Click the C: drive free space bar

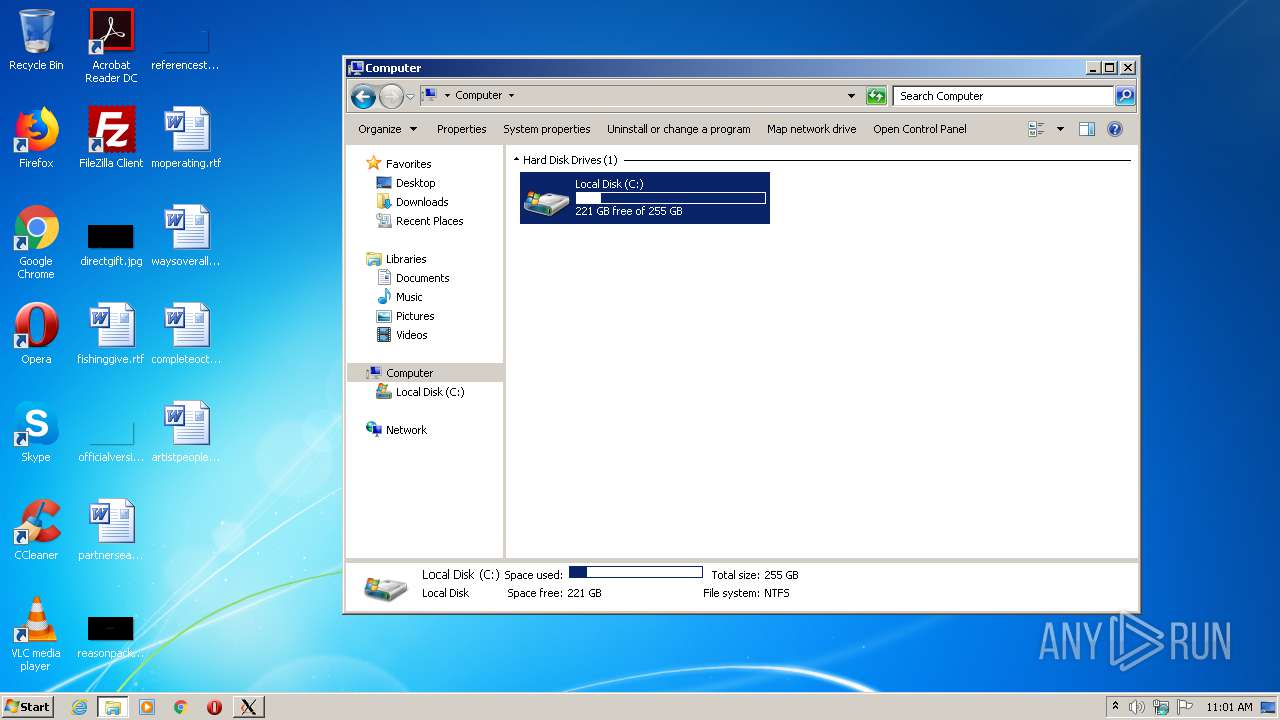coord(671,198)
